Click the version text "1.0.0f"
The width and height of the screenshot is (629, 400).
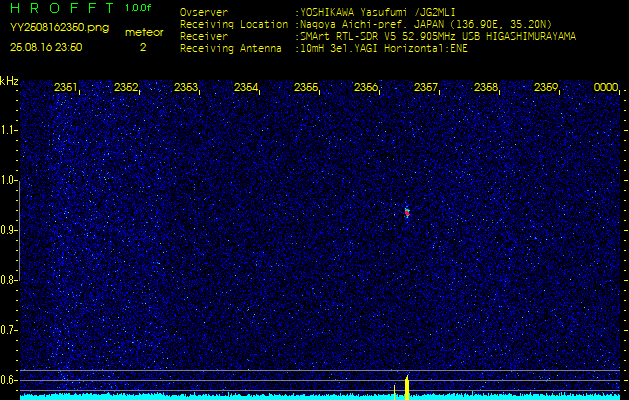138,8
